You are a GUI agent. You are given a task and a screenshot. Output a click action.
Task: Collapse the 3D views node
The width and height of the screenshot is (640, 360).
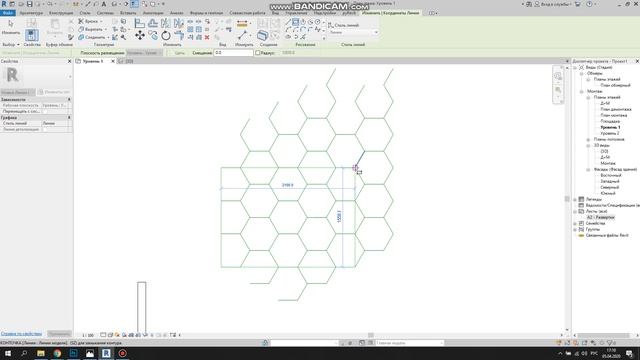pyautogui.click(x=588, y=145)
